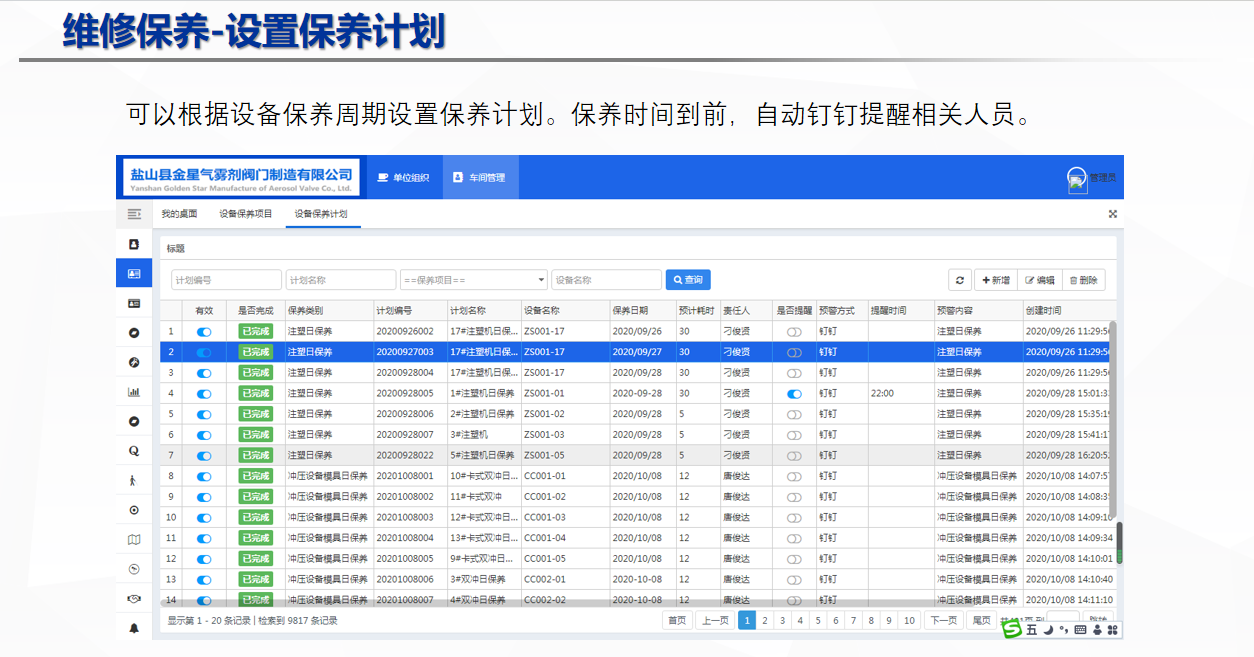Toggle 是否提醒 switch for plan 20200928006
This screenshot has height=657, width=1254.
(794, 414)
